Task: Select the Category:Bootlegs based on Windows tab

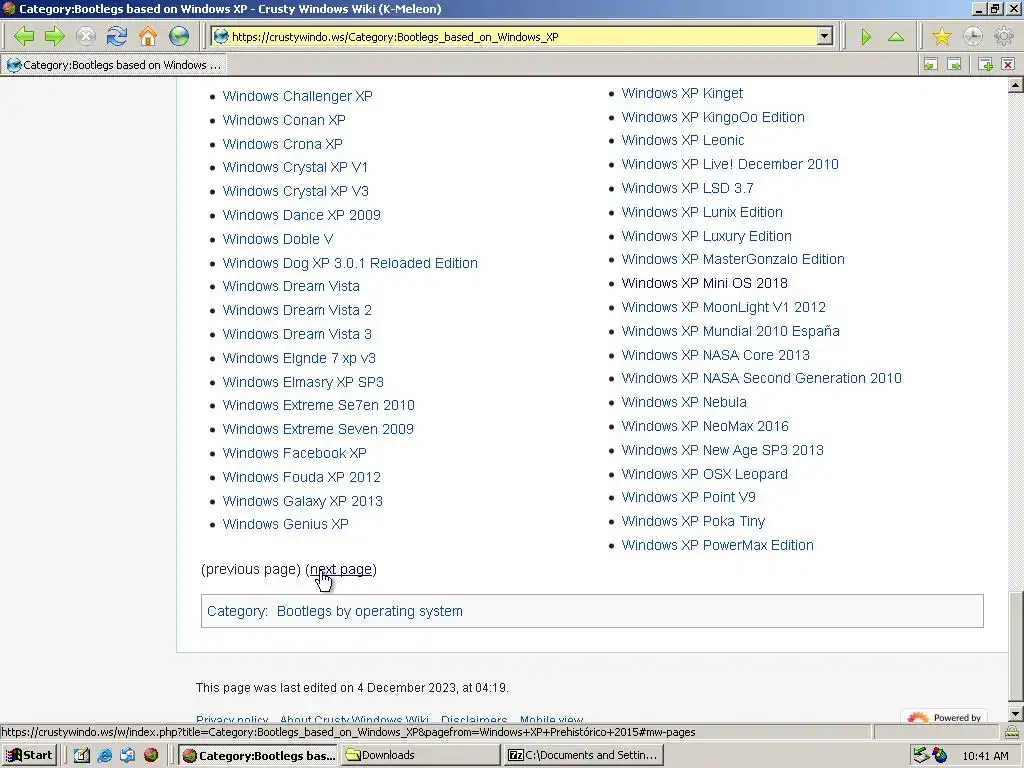Action: tap(114, 65)
